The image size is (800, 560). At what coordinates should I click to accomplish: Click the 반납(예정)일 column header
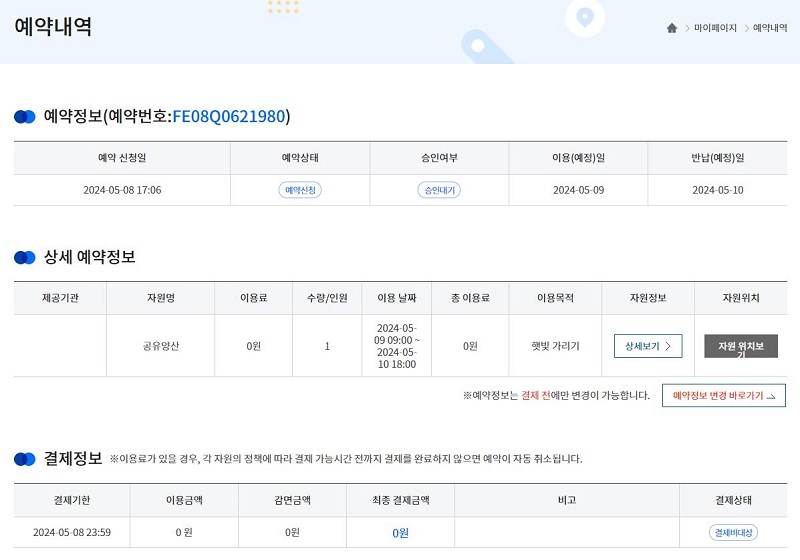click(717, 158)
